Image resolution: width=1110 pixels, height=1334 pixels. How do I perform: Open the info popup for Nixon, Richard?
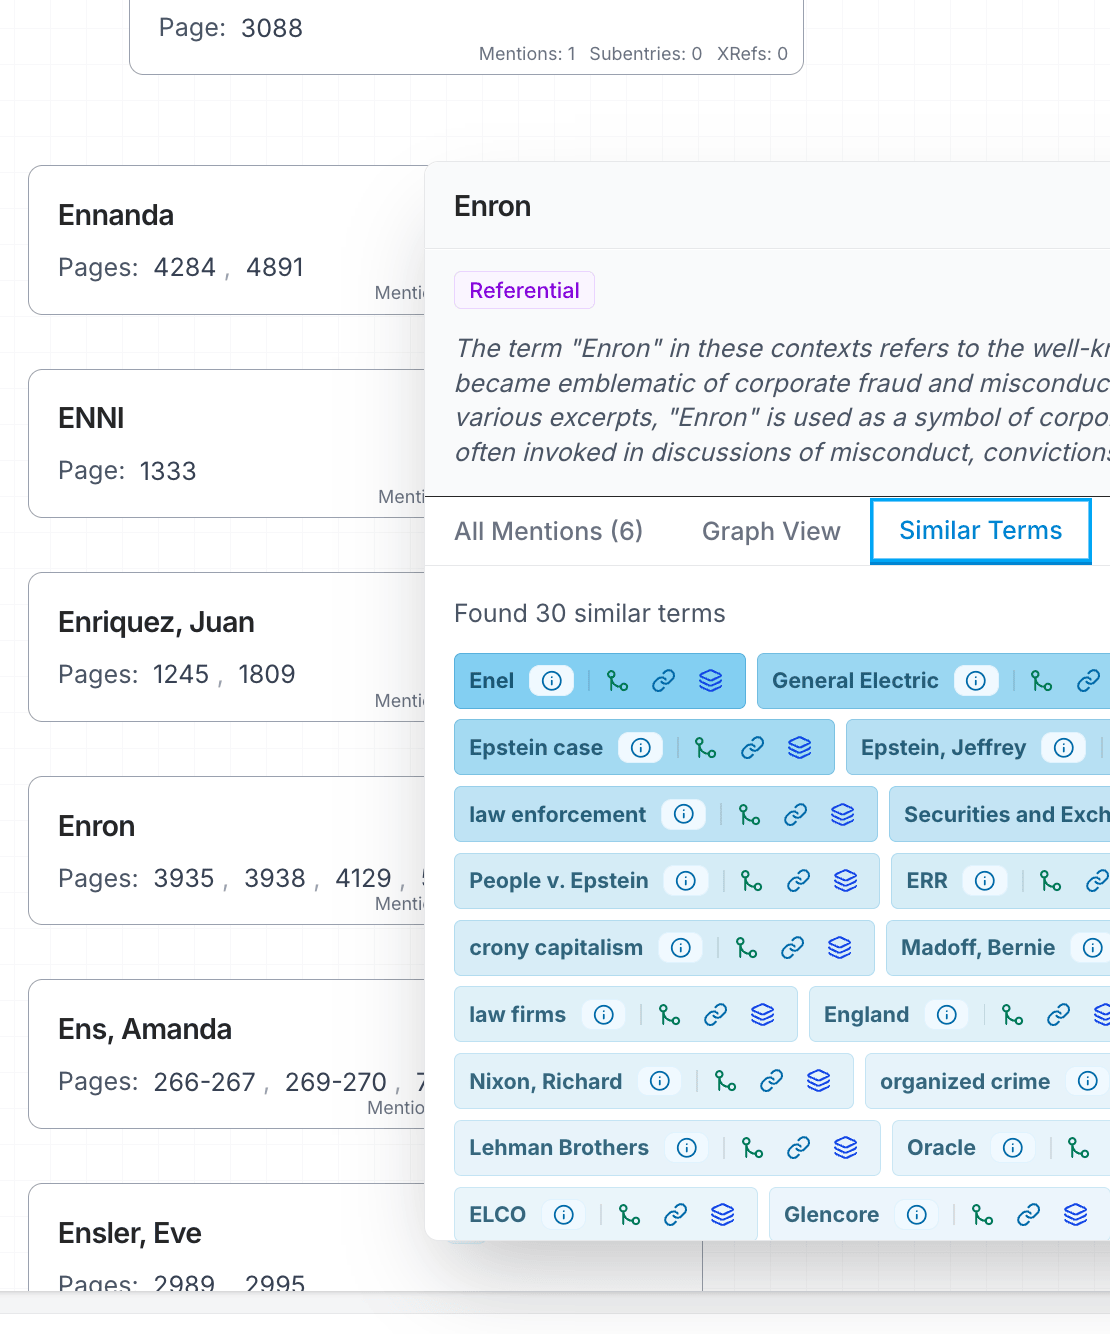659,1081
